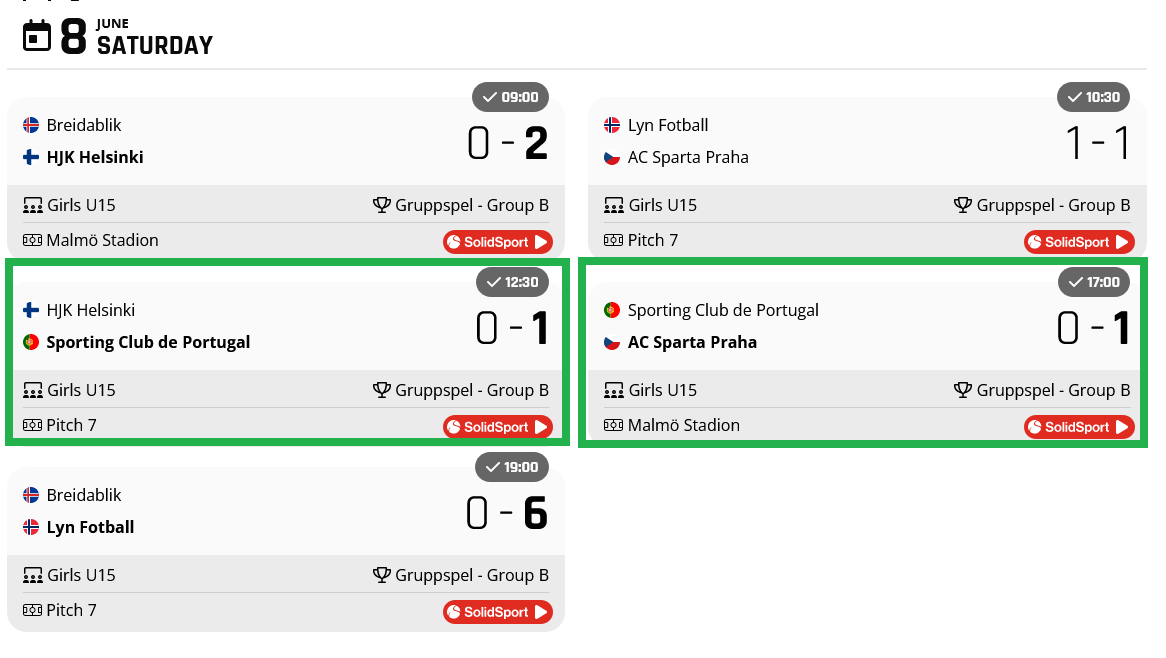
Task: Click the Girls U15 team icon in 19:00 match
Action: [x=33, y=575]
